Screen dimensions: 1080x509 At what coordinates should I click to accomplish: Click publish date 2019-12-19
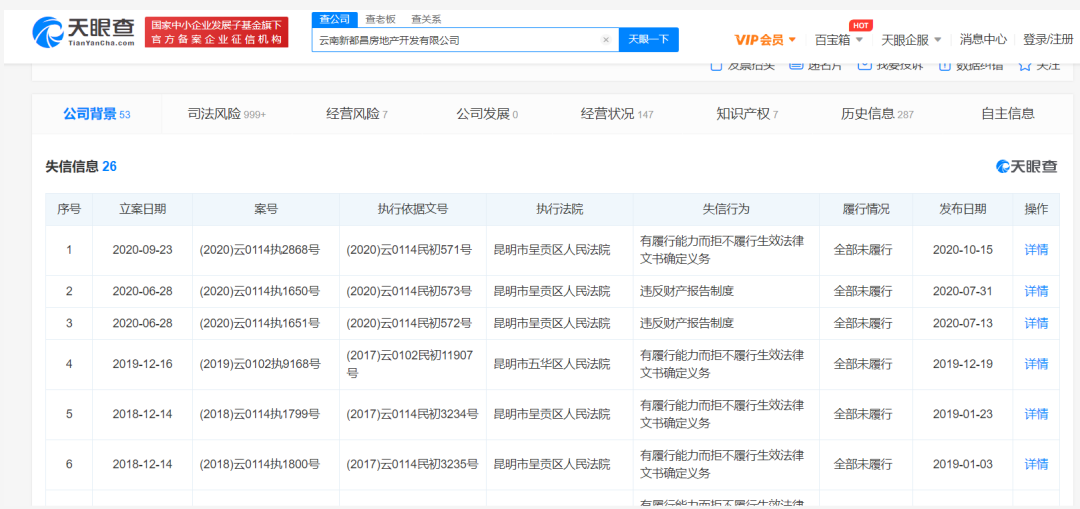click(x=962, y=364)
